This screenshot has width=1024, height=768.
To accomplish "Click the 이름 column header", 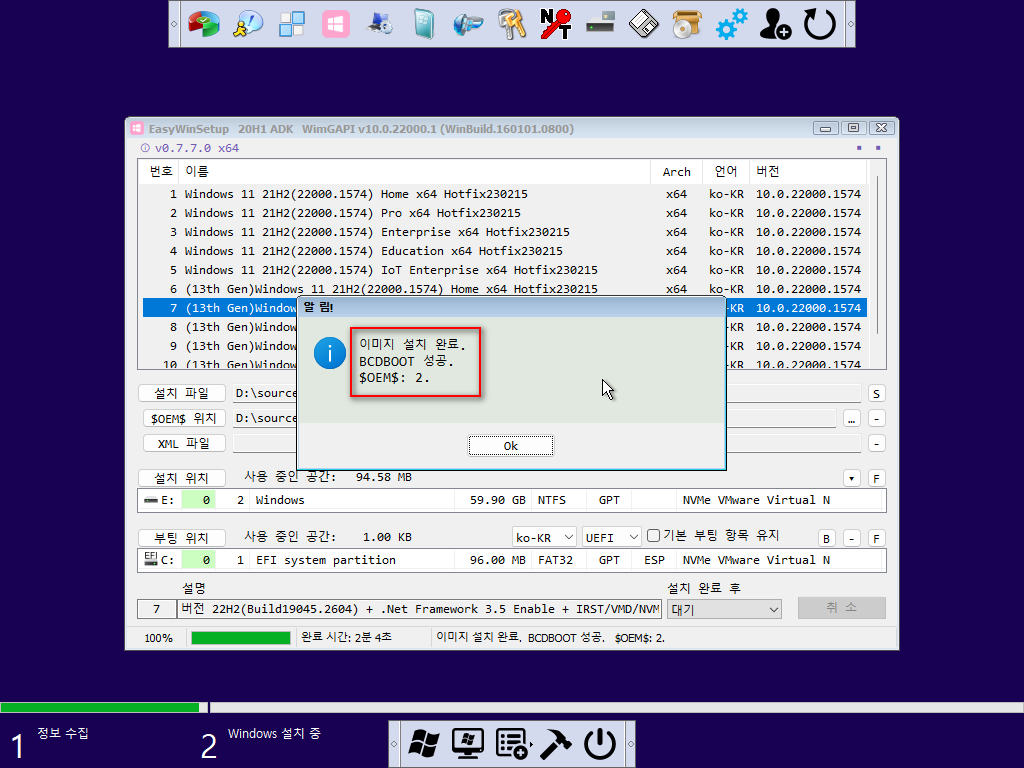I will 415,171.
